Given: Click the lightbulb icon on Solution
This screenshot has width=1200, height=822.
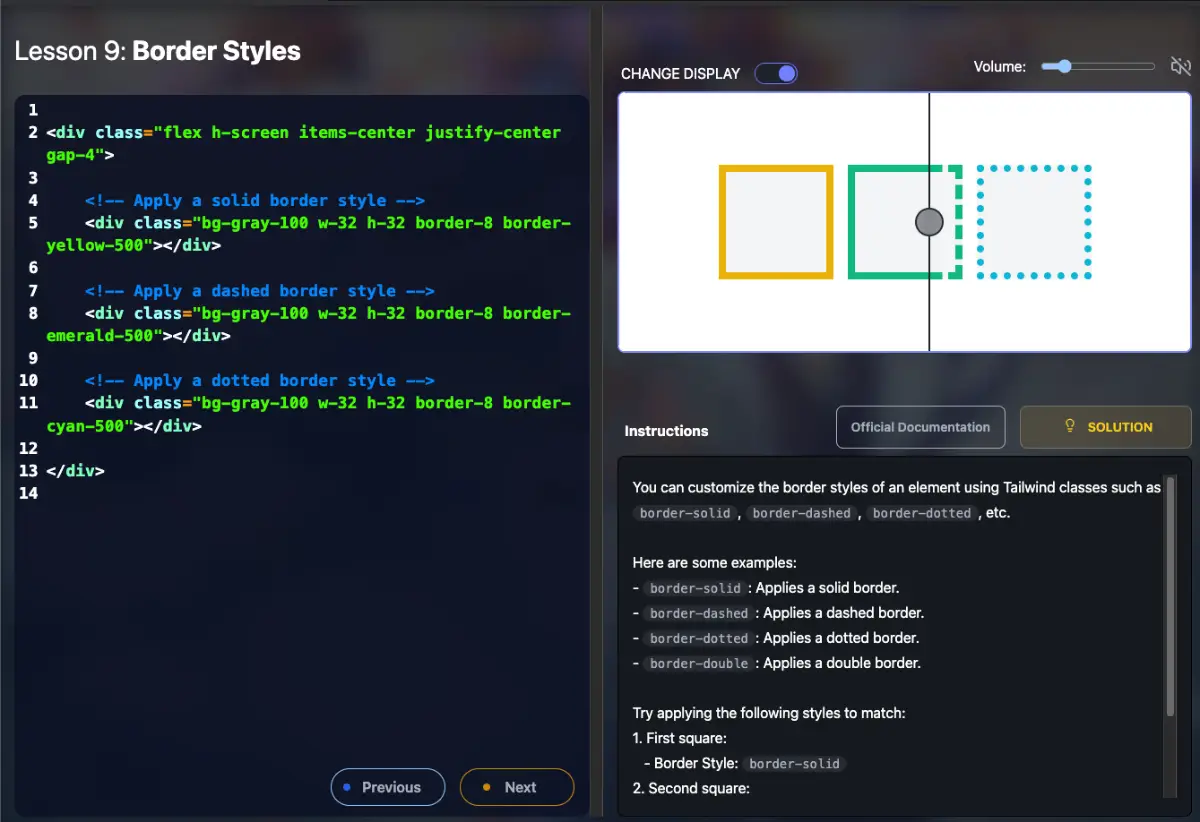Looking at the screenshot, I should pos(1069,427).
